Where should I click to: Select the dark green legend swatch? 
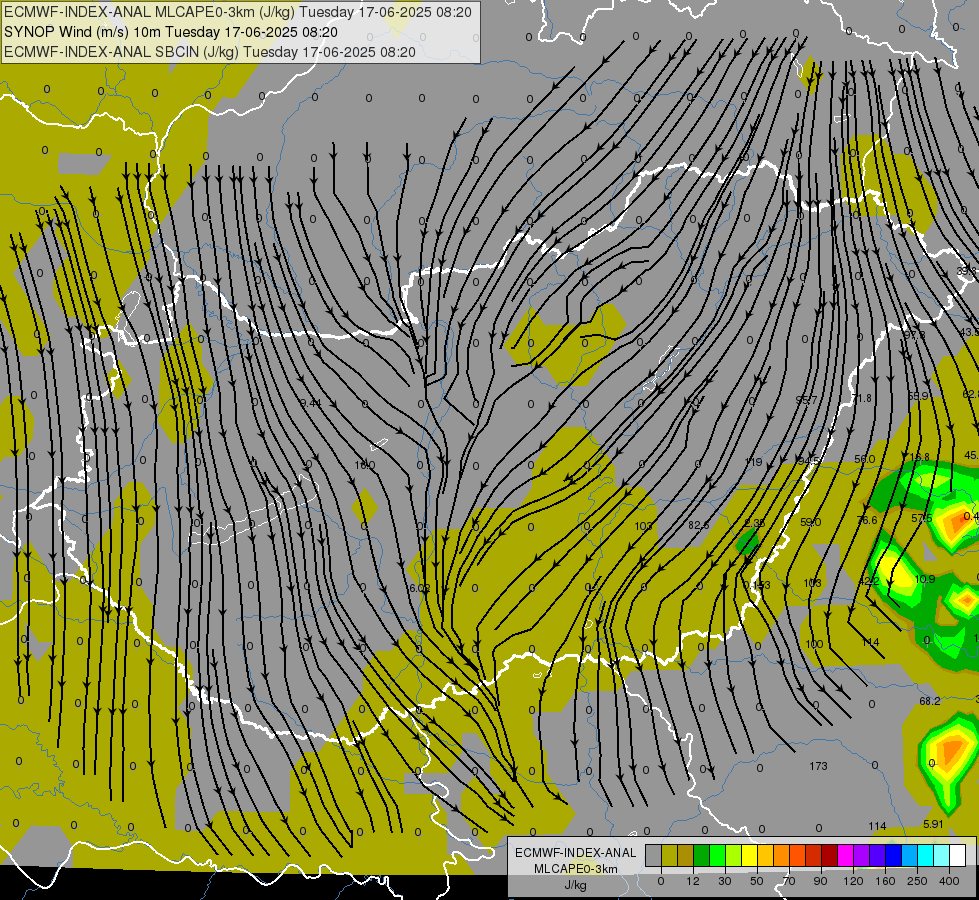pyautogui.click(x=702, y=855)
